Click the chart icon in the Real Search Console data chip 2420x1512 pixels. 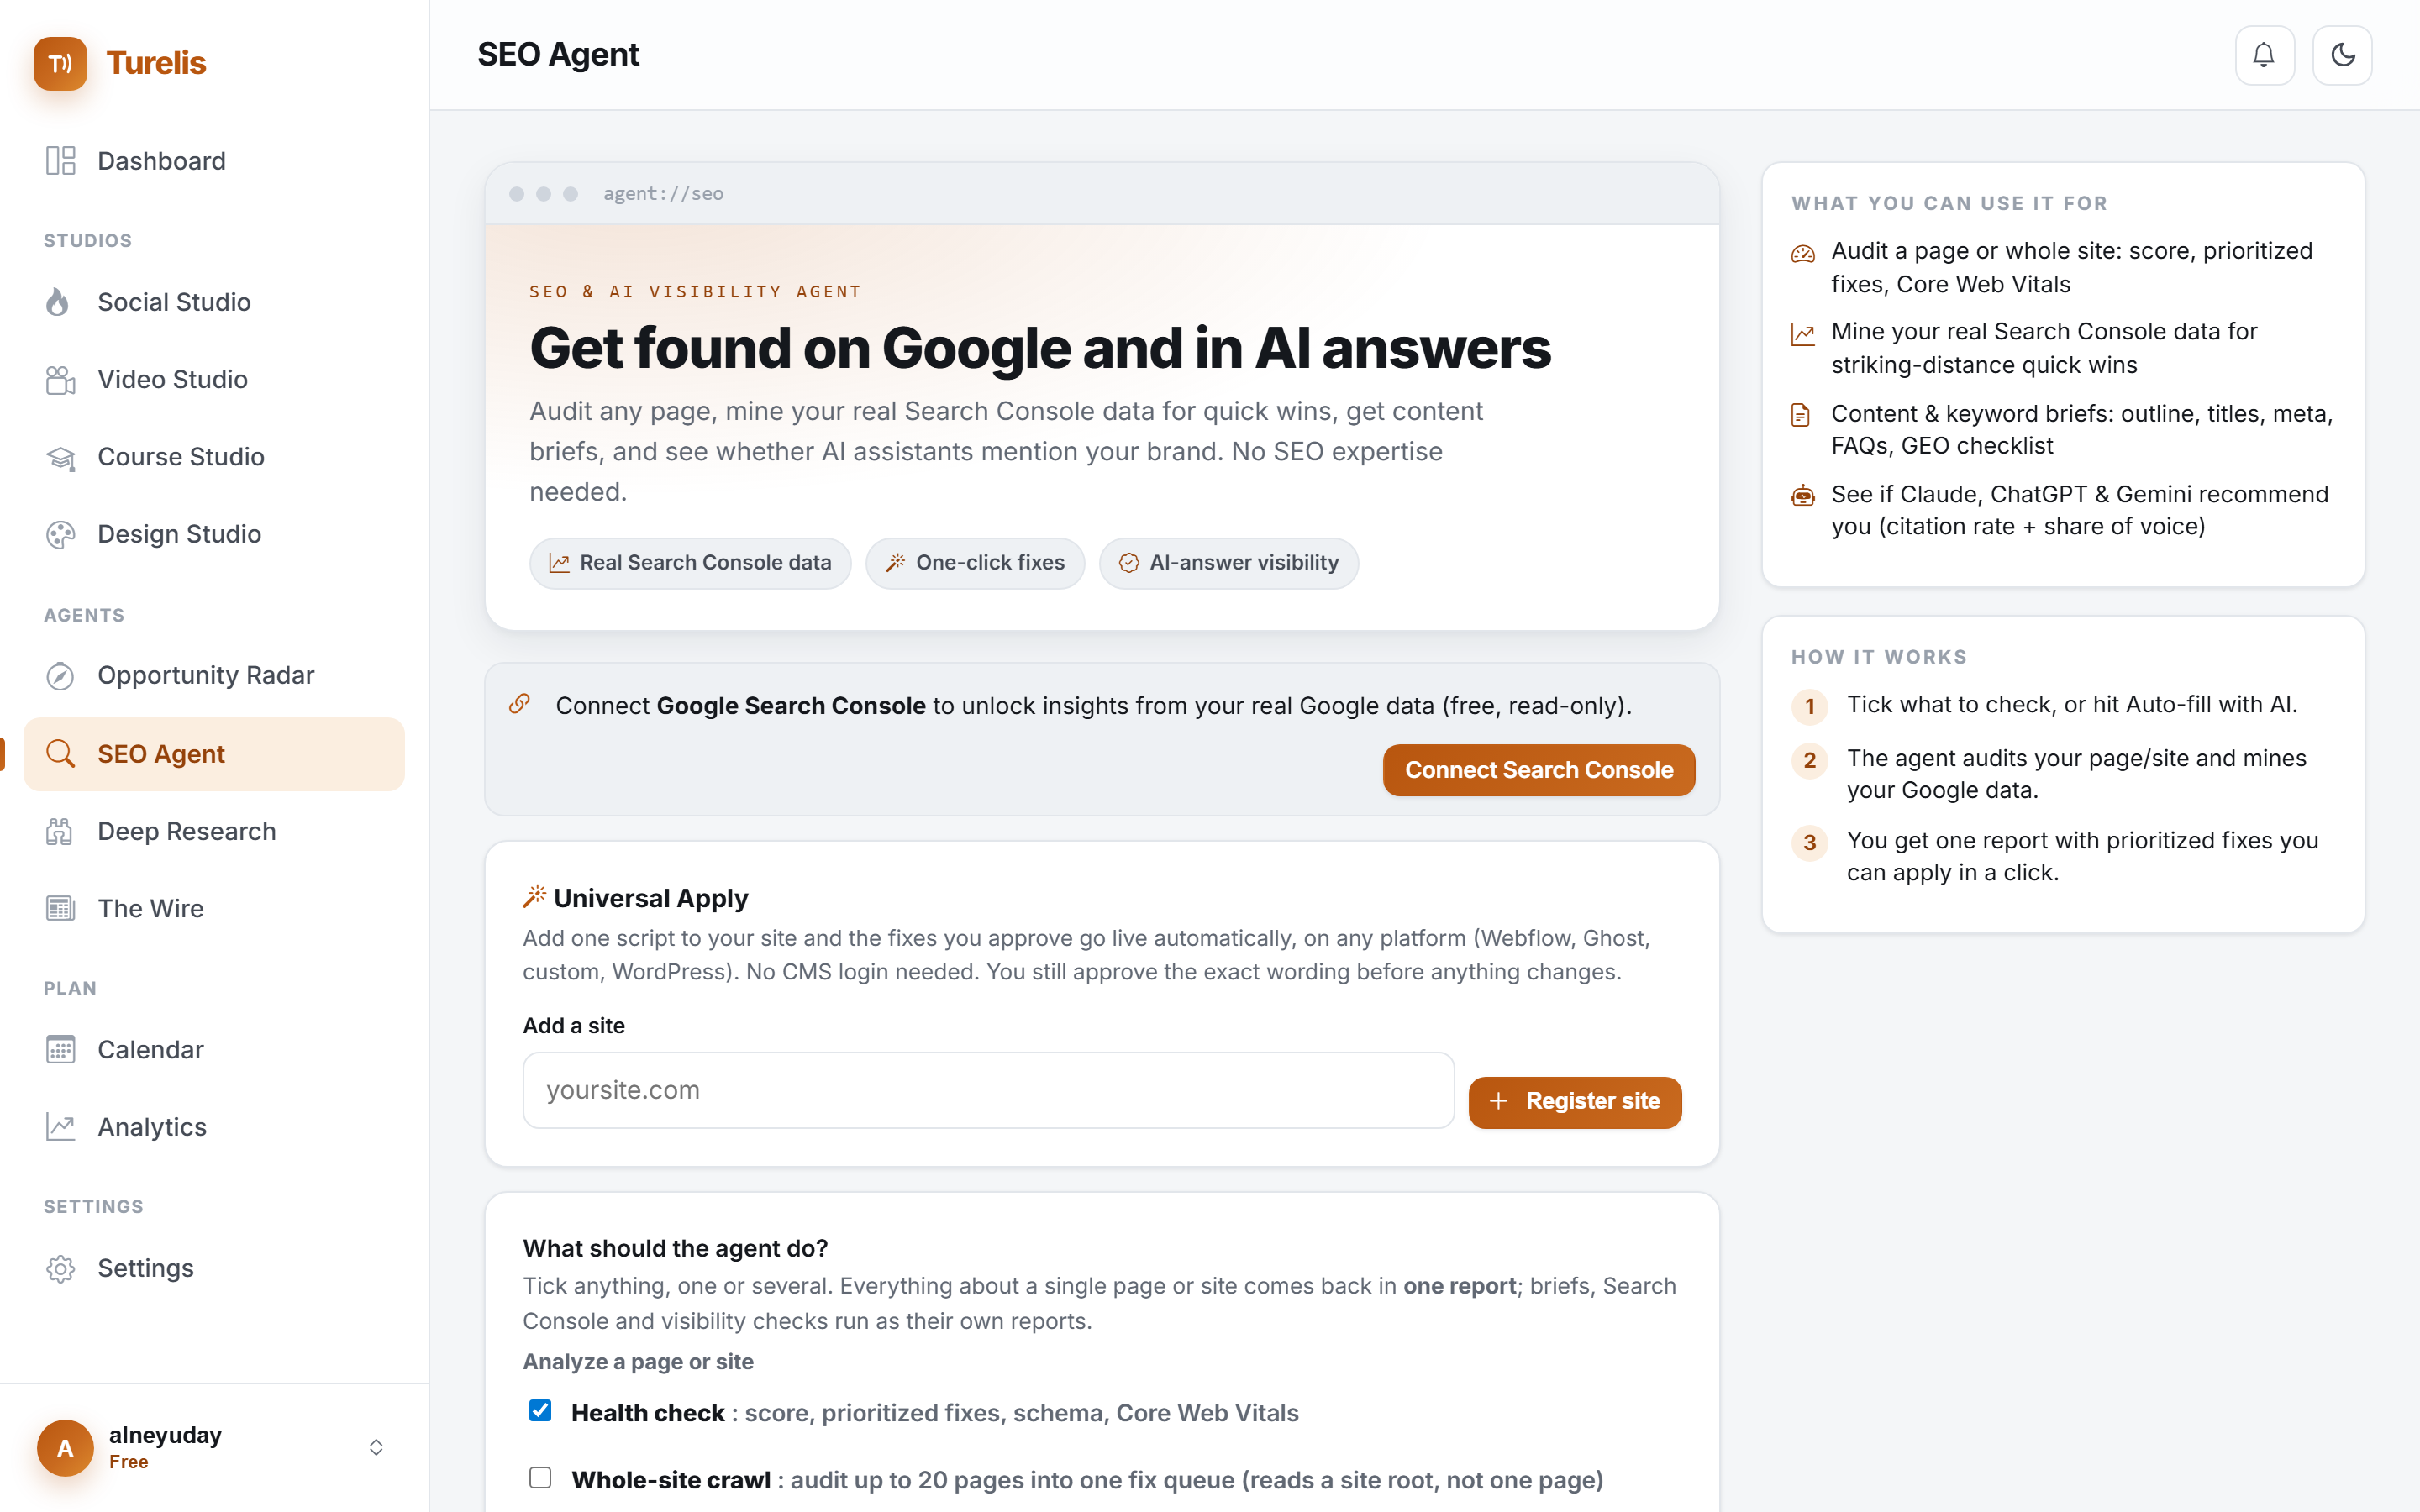pyautogui.click(x=559, y=563)
